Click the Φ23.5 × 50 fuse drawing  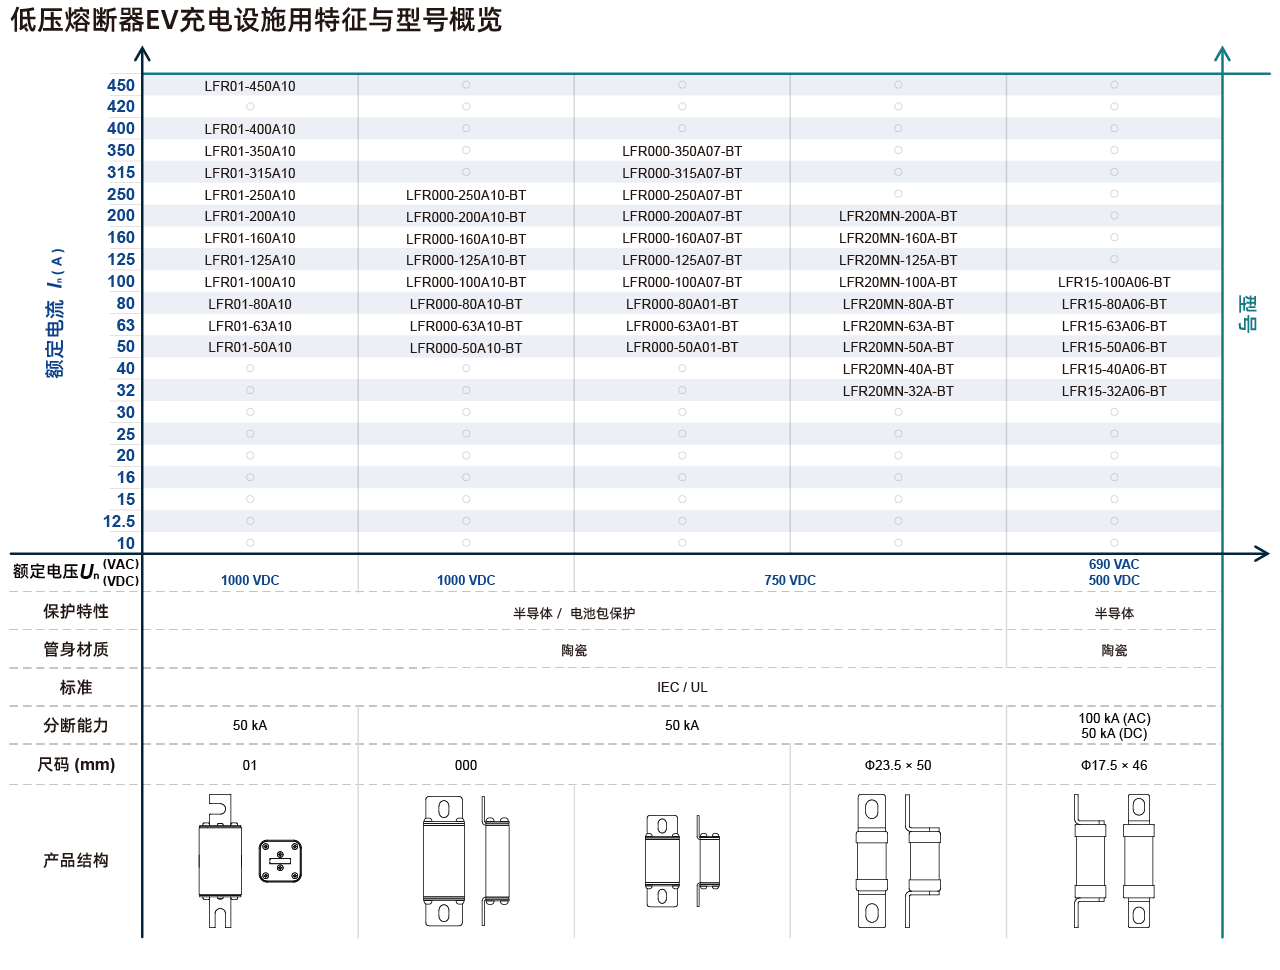[898, 861]
